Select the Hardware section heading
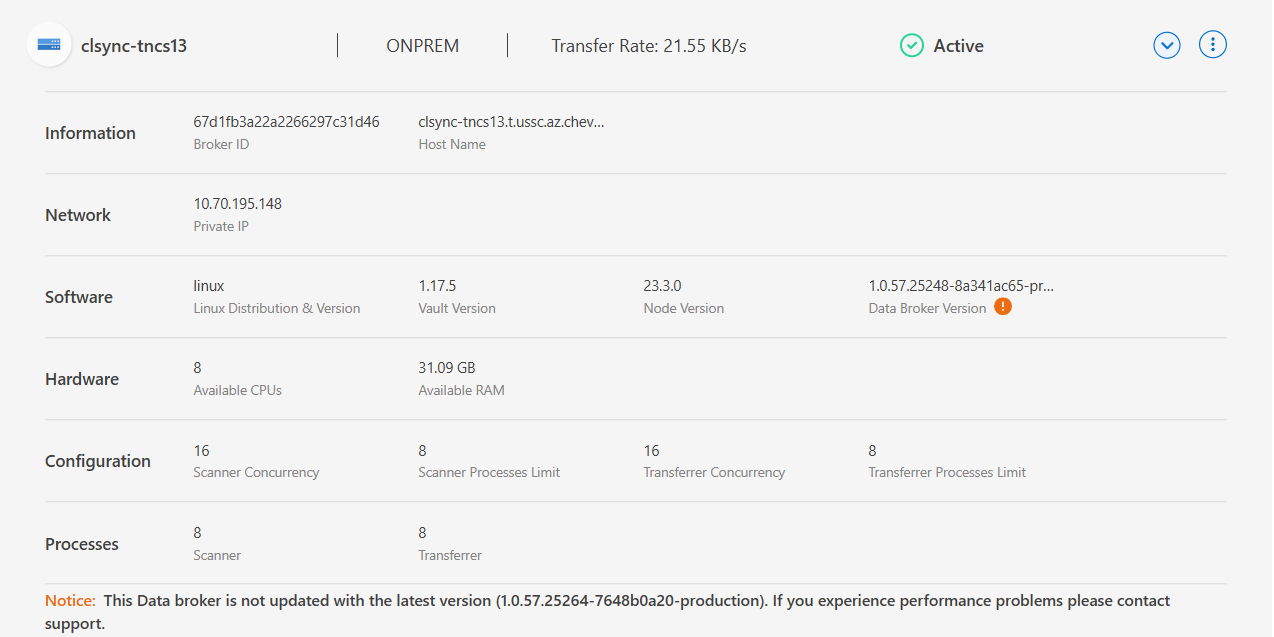Image resolution: width=1274 pixels, height=637 pixels. click(81, 379)
